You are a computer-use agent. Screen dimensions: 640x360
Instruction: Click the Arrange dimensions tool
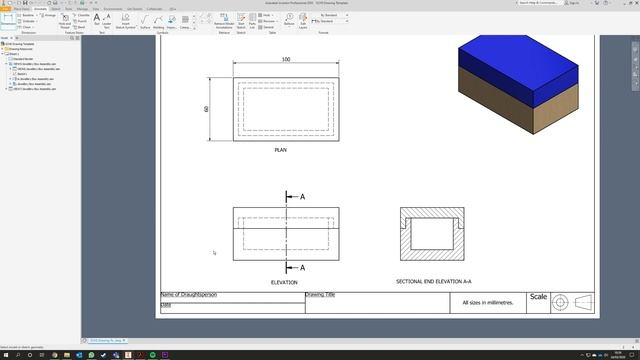48,15
